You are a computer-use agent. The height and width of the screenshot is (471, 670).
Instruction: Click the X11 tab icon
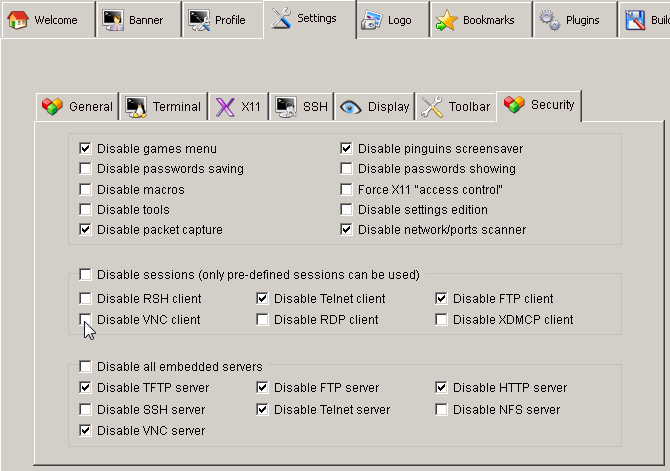(x=225, y=107)
